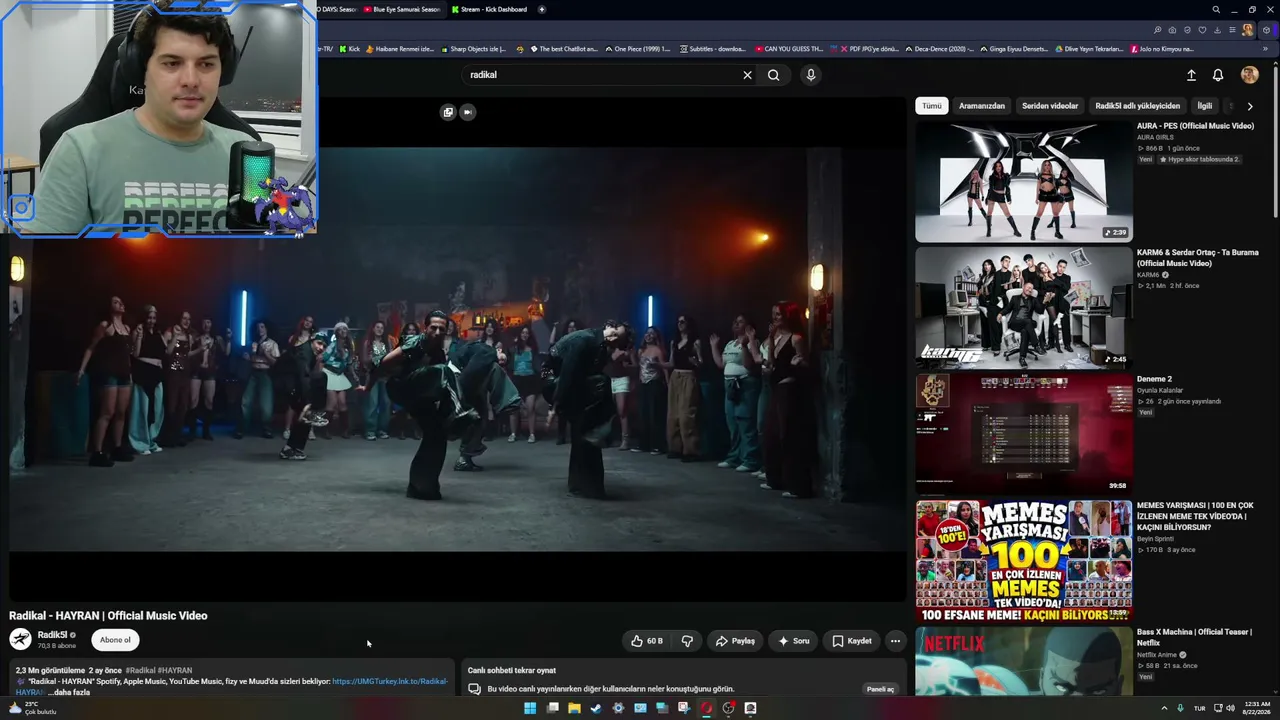Select the 'Seriden videolar' filter chip

1050,106
